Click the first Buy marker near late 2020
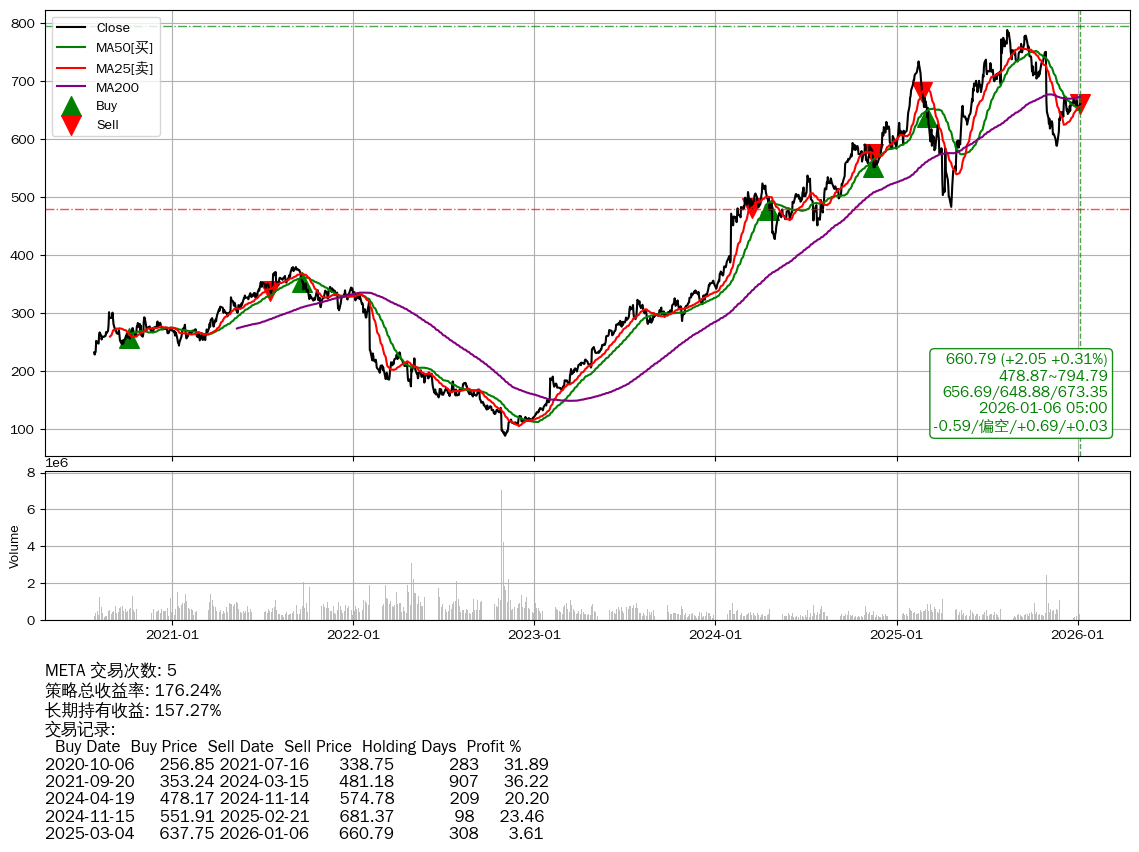This screenshot has height=852, width=1139. point(129,339)
